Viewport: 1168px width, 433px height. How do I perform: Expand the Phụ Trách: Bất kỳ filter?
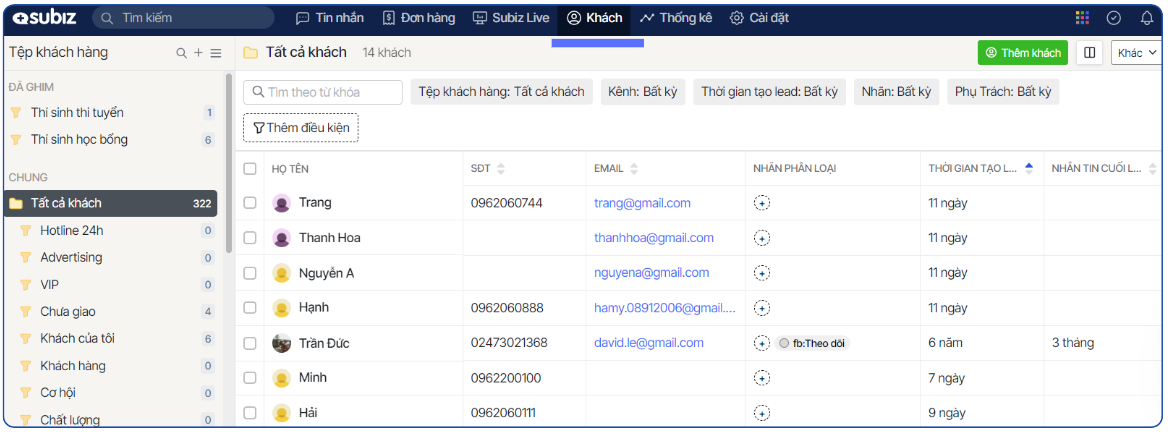(1003, 92)
